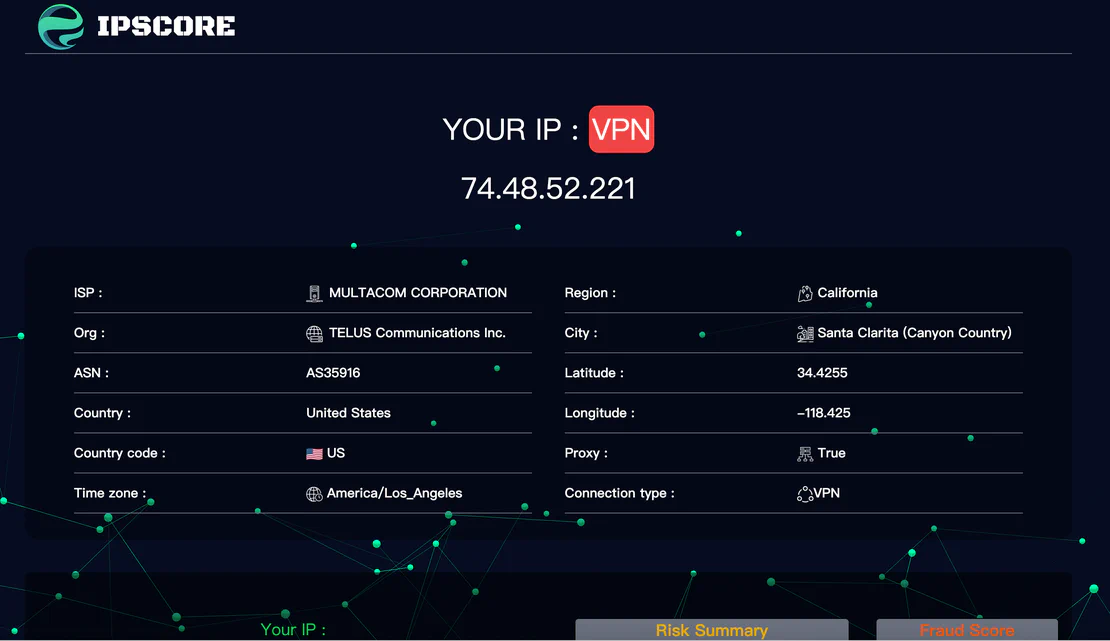The width and height of the screenshot is (1110, 641).
Task: Click the building icon beside MULTACOM CORPORATION
Action: pos(315,292)
